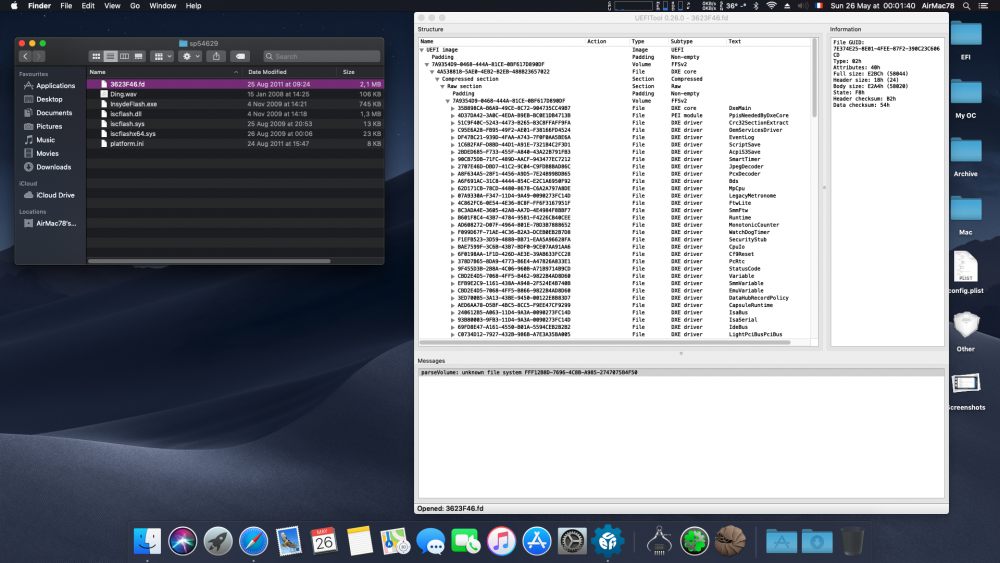Click the Finder edit tags button
The width and height of the screenshot is (1000, 563).
[x=240, y=56]
